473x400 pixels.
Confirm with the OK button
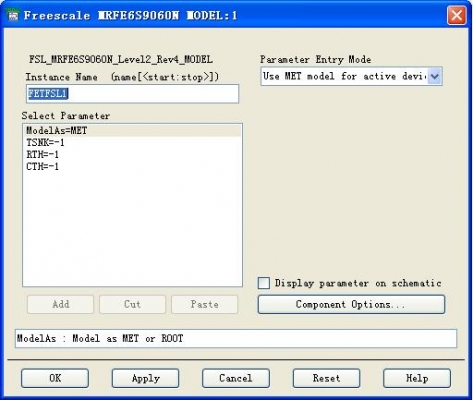[x=55, y=378]
